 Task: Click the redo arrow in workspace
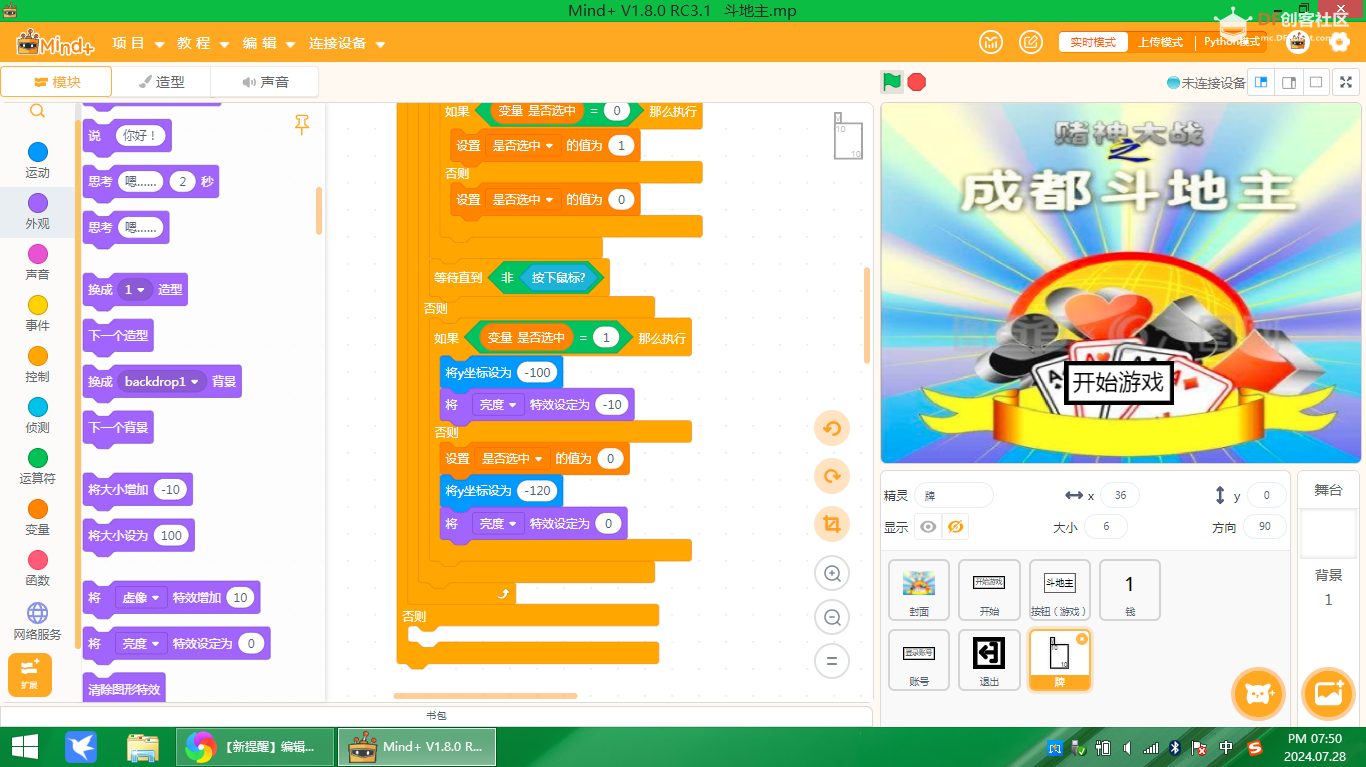(831, 476)
